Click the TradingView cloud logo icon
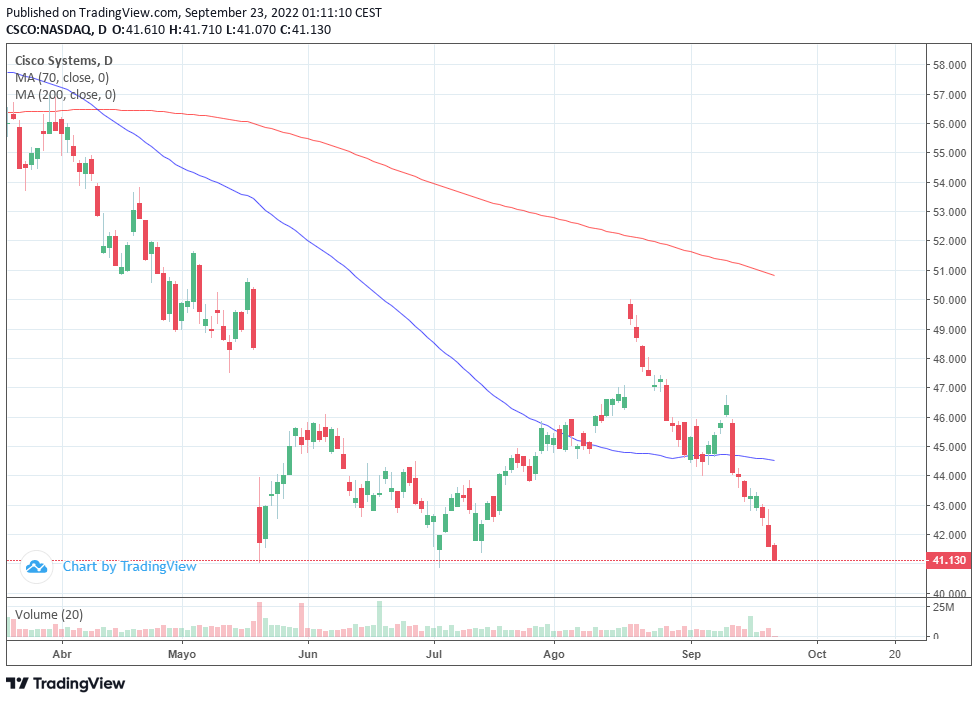Image resolution: width=978 pixels, height=702 pixels. tap(36, 567)
